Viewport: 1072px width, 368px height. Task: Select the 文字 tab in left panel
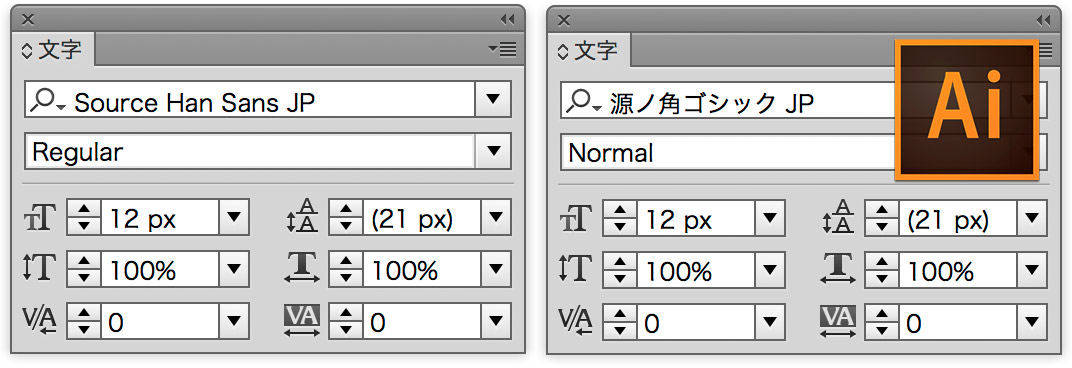tap(53, 51)
